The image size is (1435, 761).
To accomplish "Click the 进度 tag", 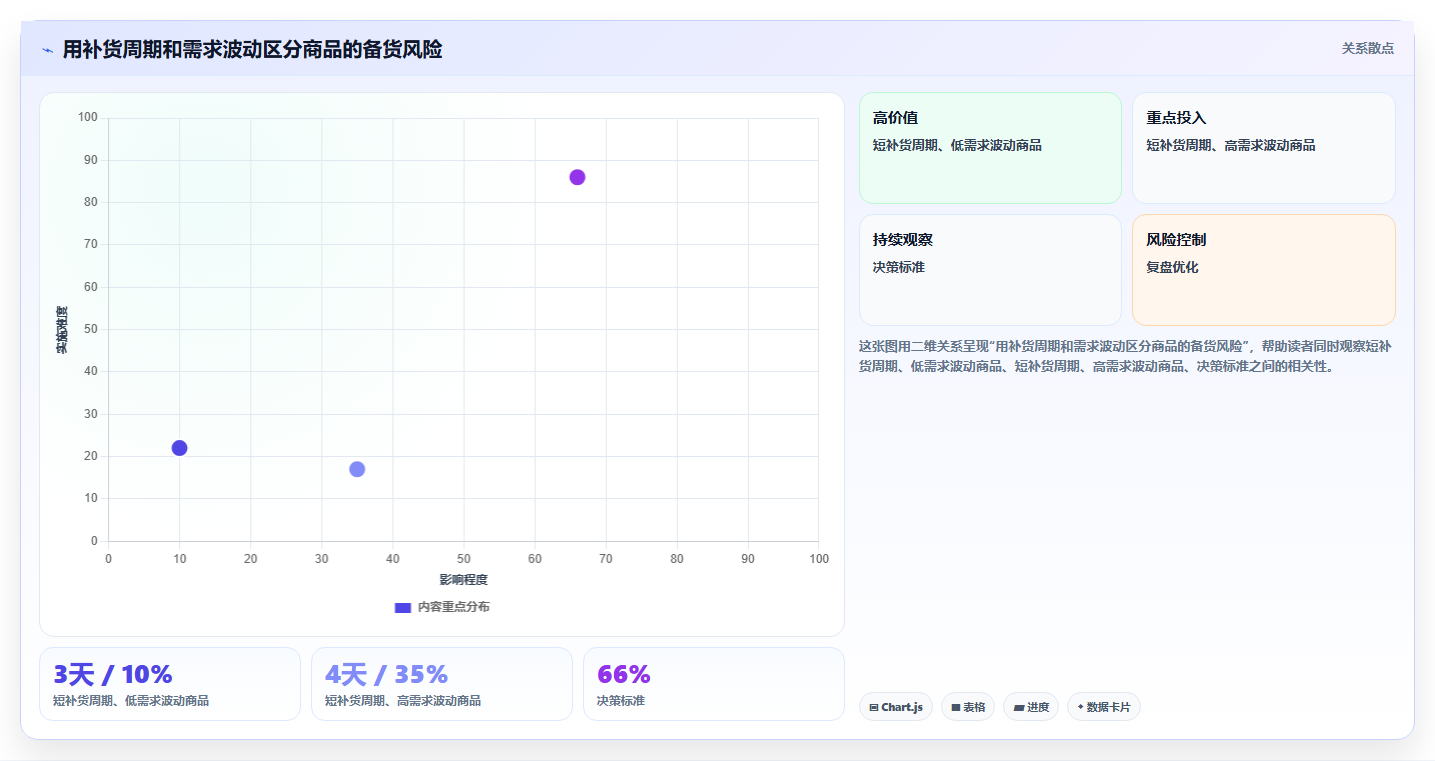I will pos(1031,707).
